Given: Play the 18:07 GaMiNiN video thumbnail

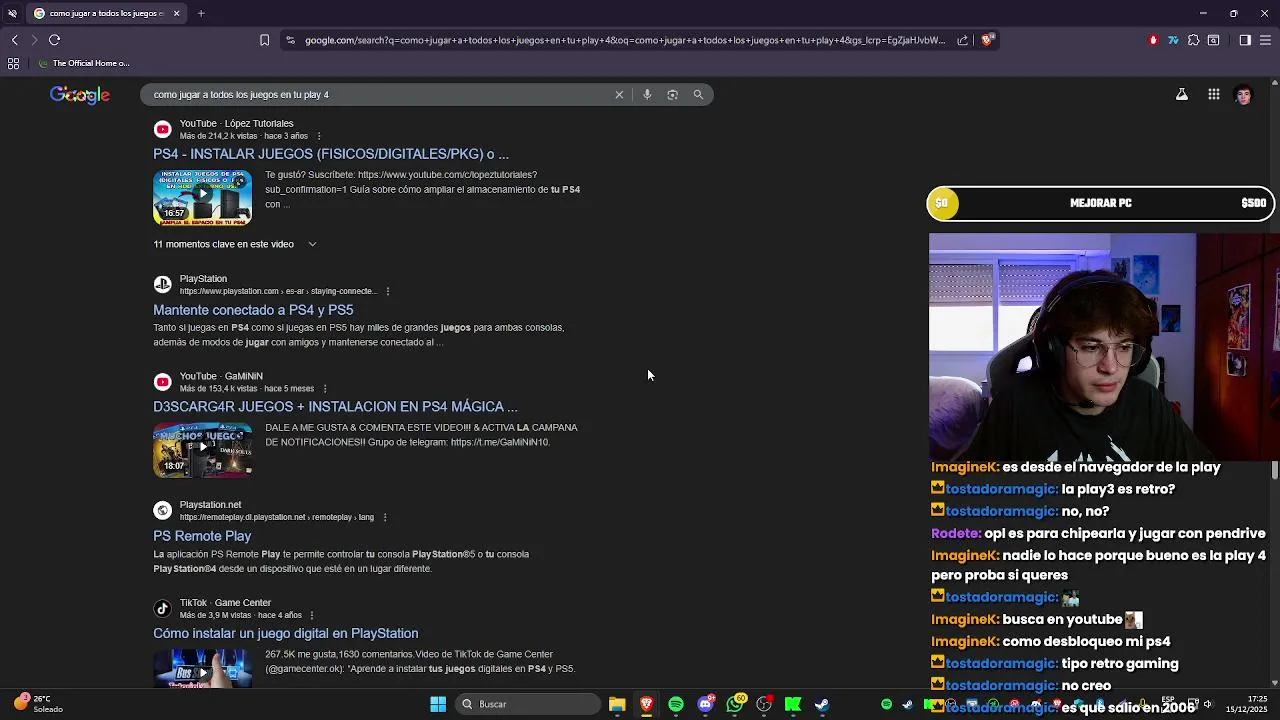Looking at the screenshot, I should [202, 450].
